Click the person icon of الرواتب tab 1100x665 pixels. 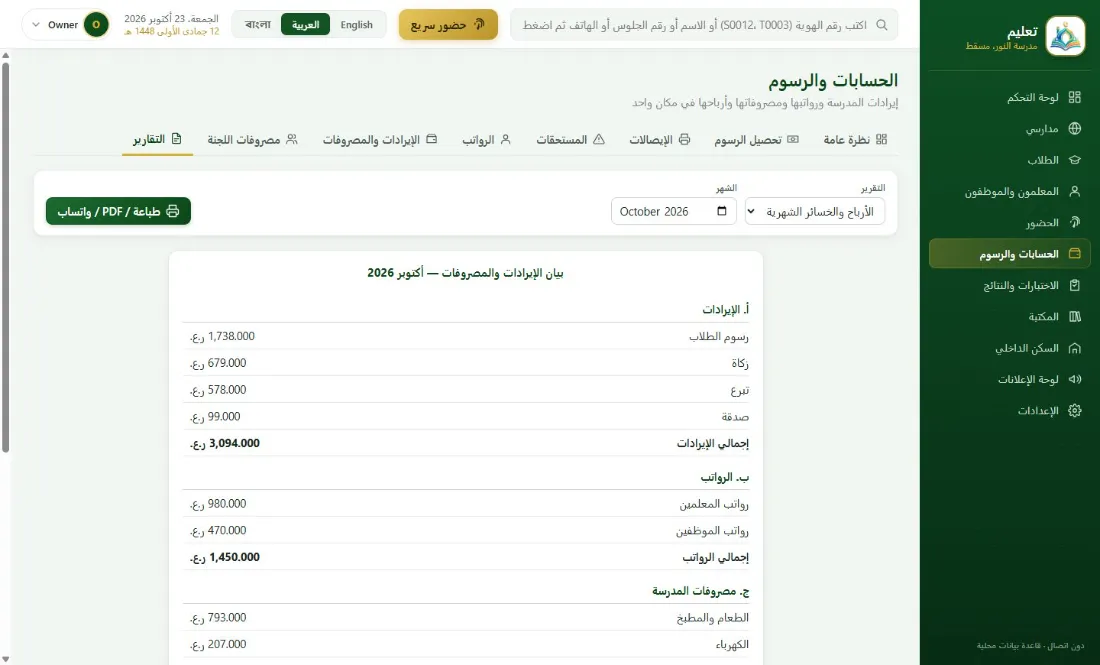[x=505, y=140]
